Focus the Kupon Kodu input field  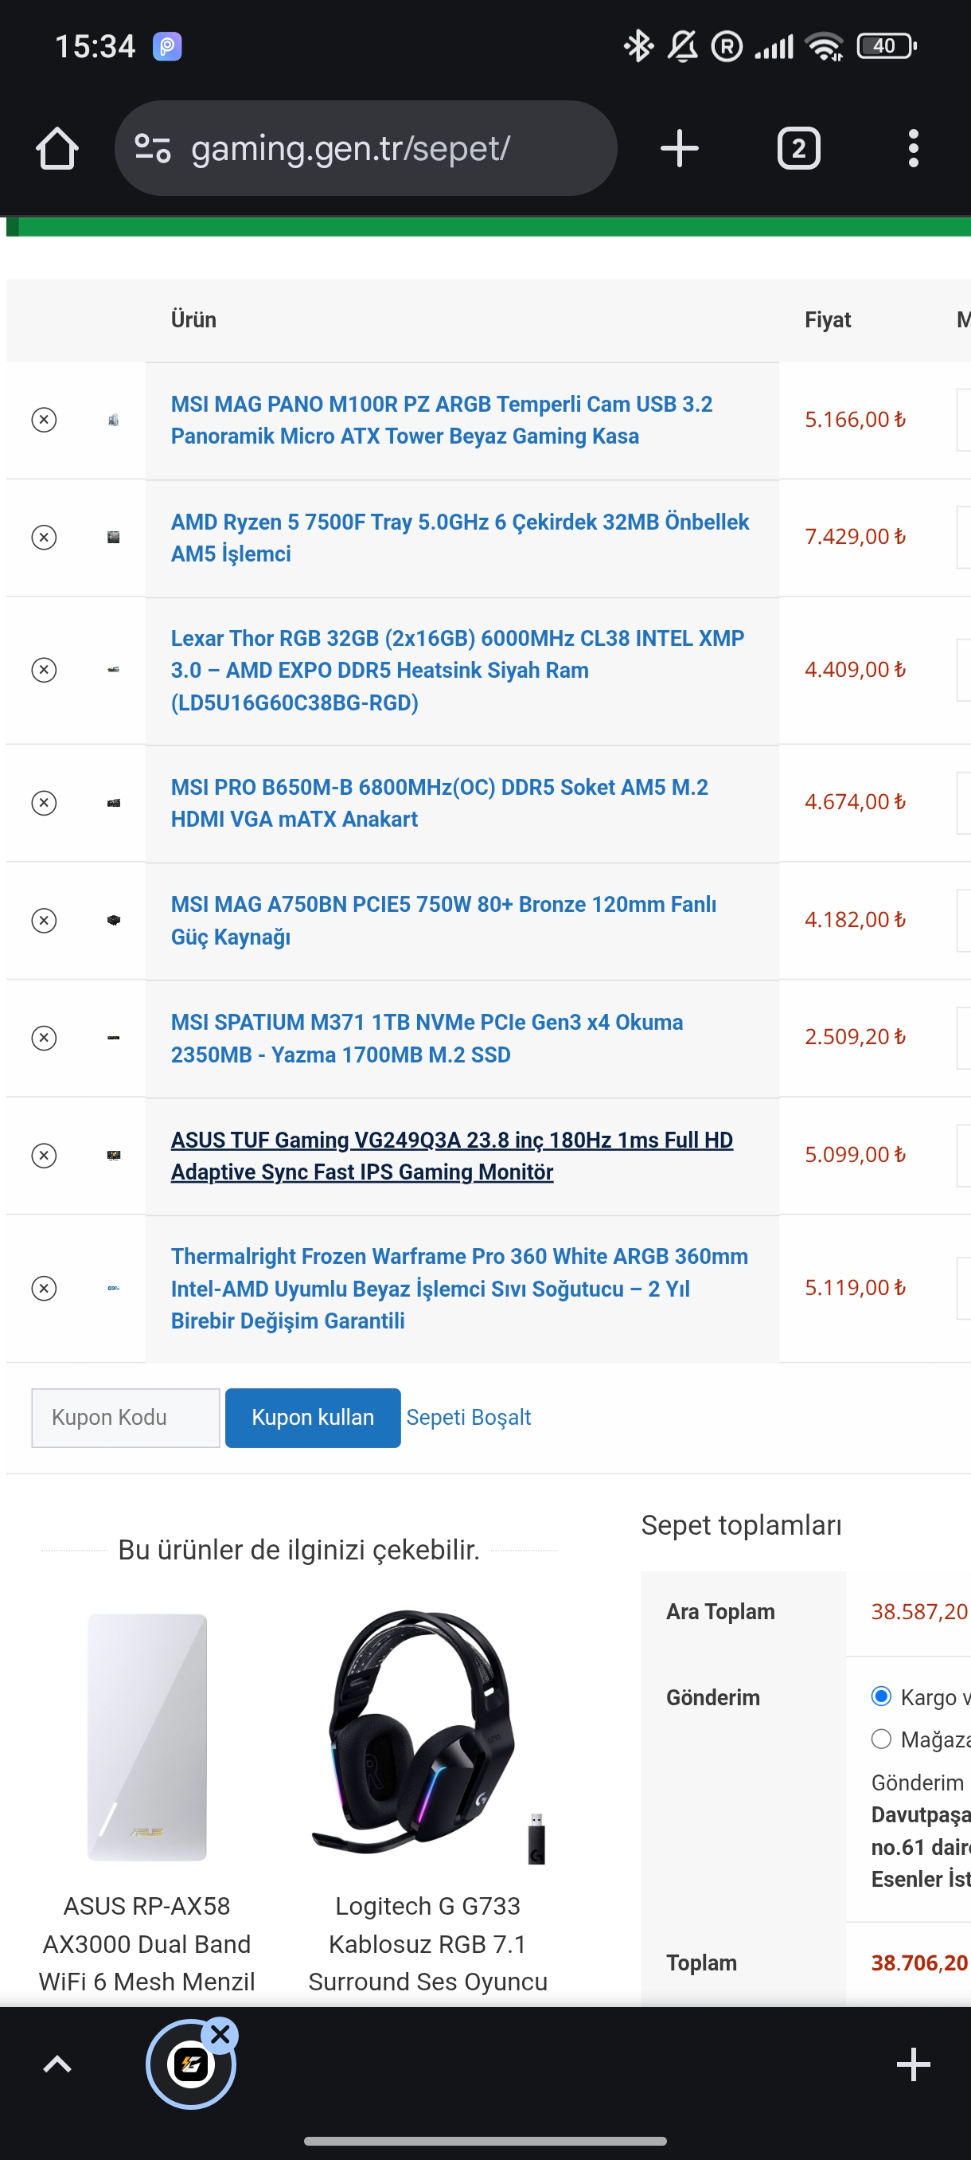coord(126,1417)
